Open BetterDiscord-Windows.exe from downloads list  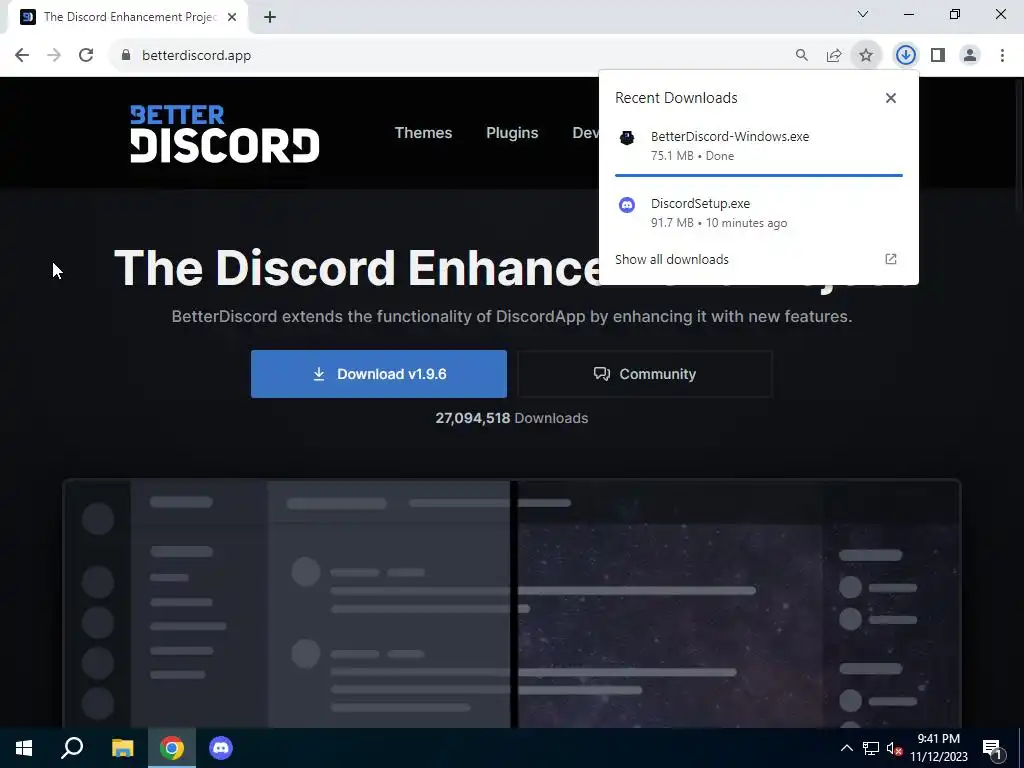[x=758, y=146]
